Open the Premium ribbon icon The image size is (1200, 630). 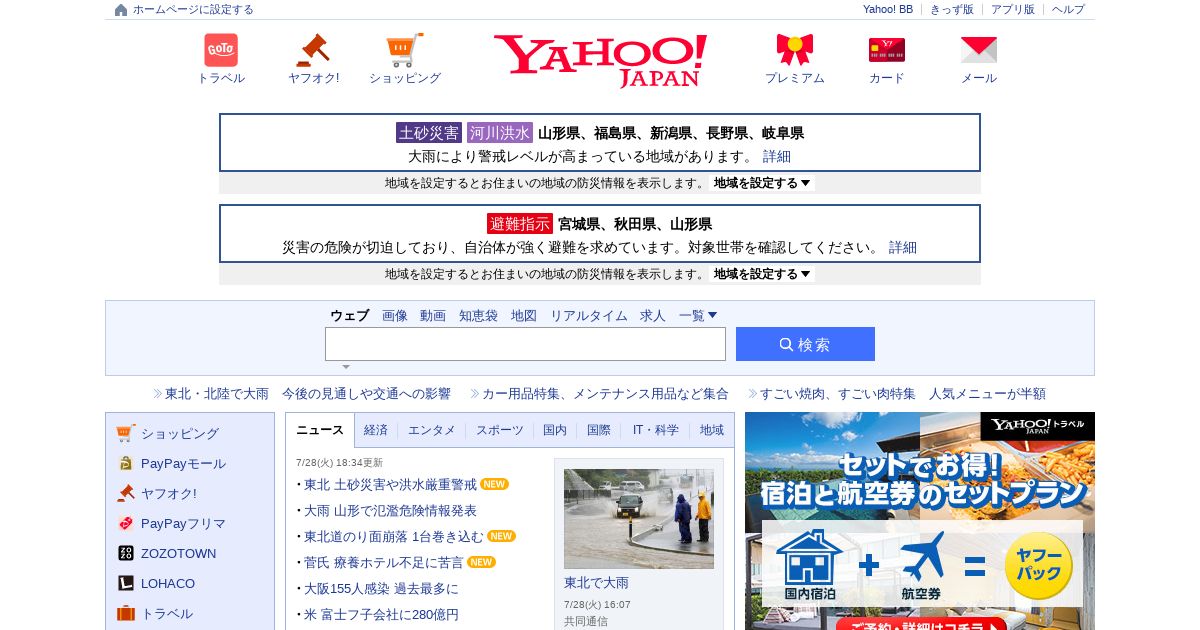click(x=795, y=50)
